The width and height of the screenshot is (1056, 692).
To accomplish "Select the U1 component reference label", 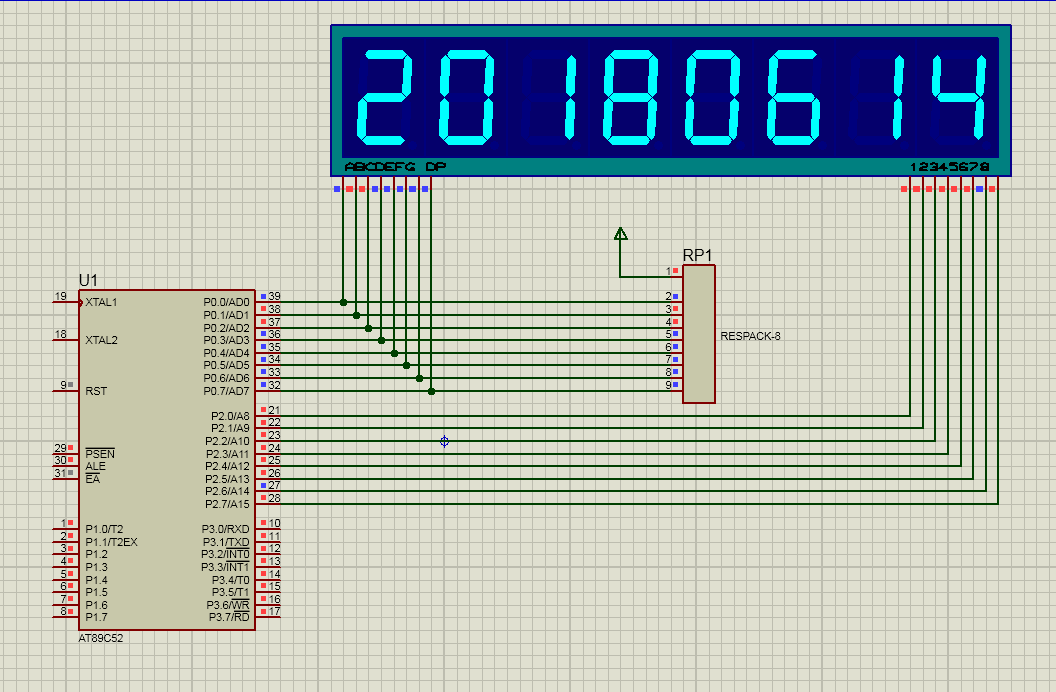I will 88,280.
